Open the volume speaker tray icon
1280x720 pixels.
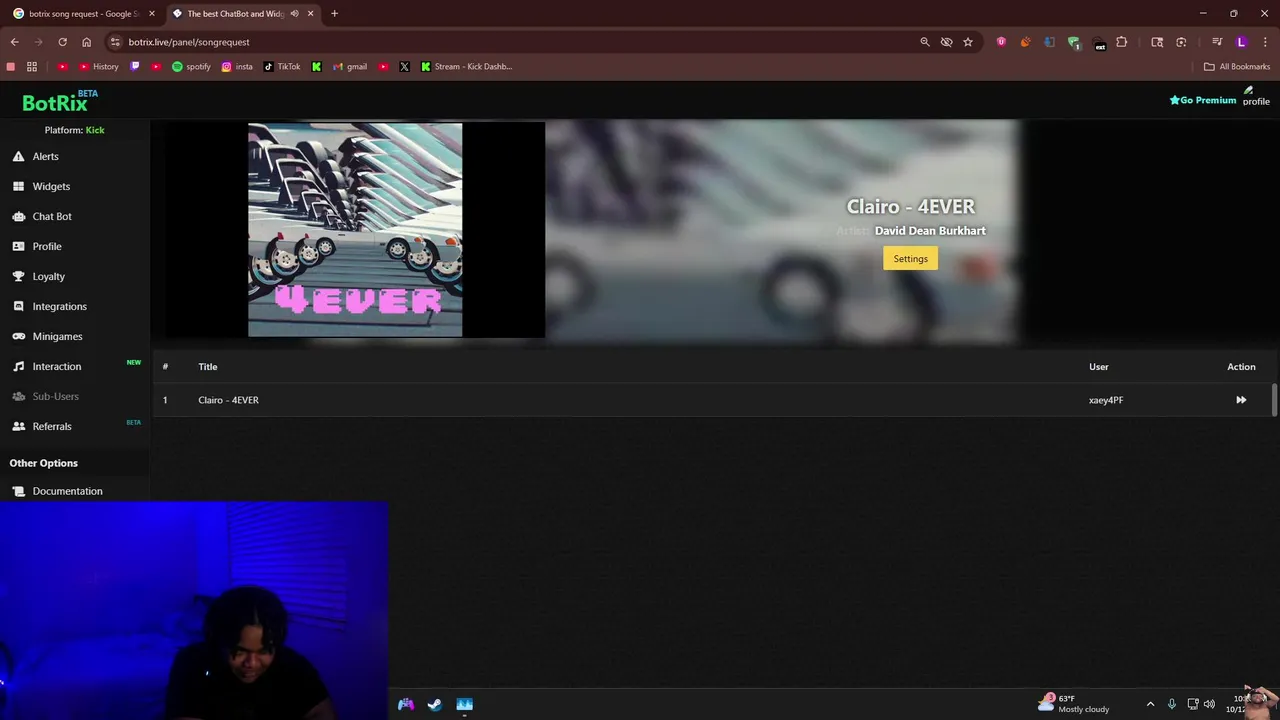[1210, 704]
